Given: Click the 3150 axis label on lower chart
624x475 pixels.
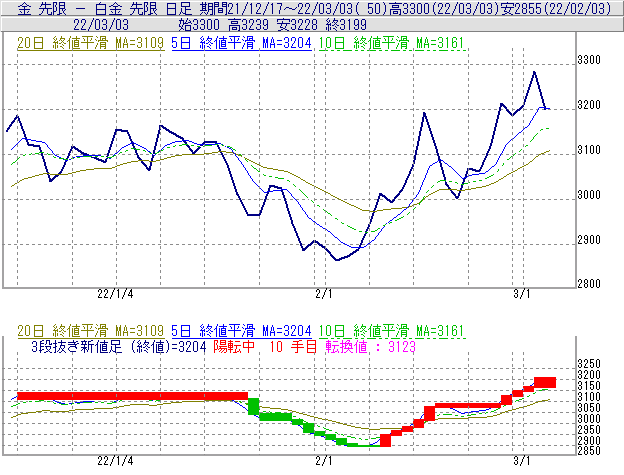Looking at the screenshot, I should 589,386.
